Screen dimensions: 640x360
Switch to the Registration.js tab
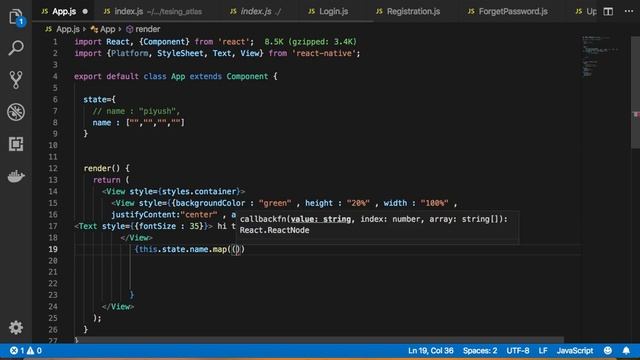point(413,11)
